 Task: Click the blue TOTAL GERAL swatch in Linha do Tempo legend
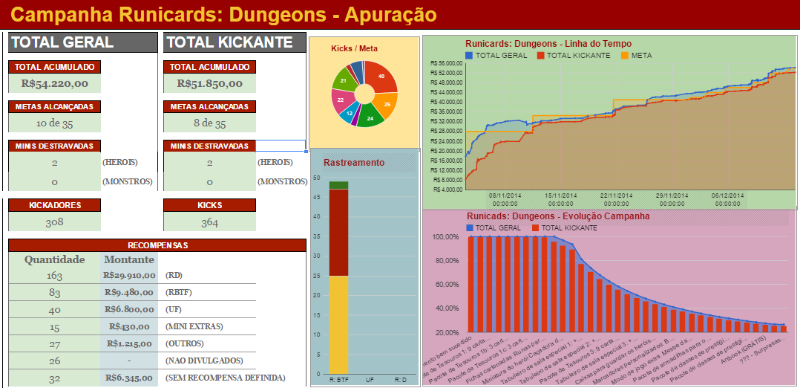[469, 56]
